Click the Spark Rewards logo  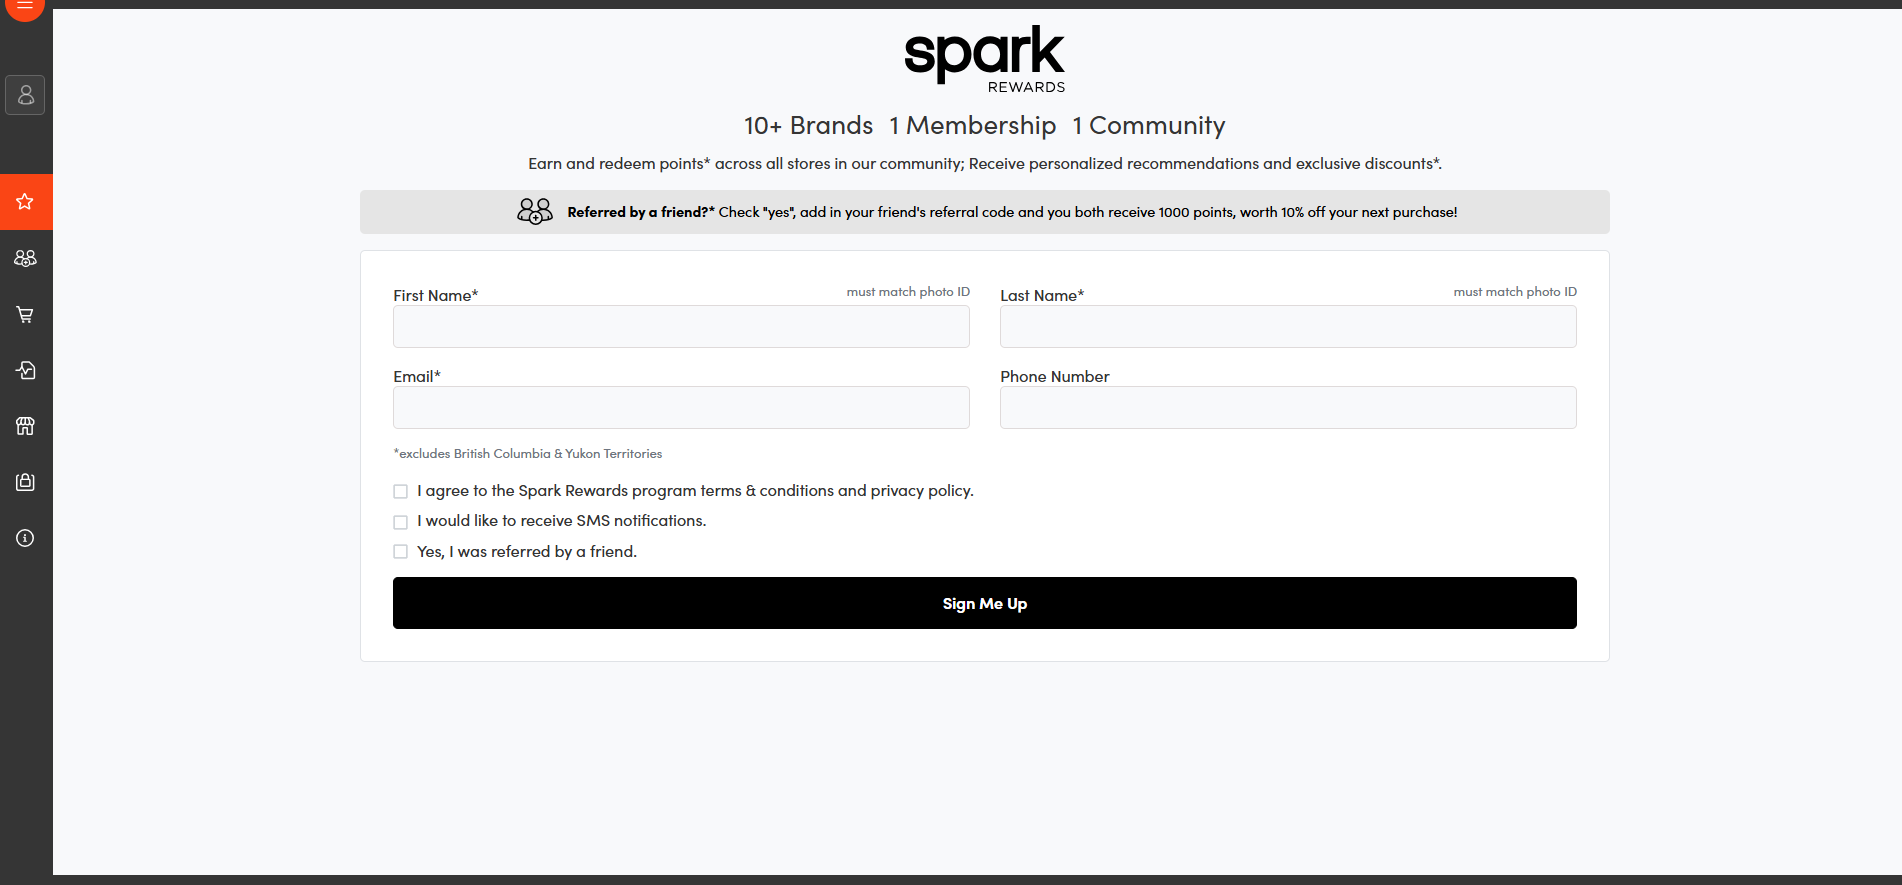[x=985, y=60]
